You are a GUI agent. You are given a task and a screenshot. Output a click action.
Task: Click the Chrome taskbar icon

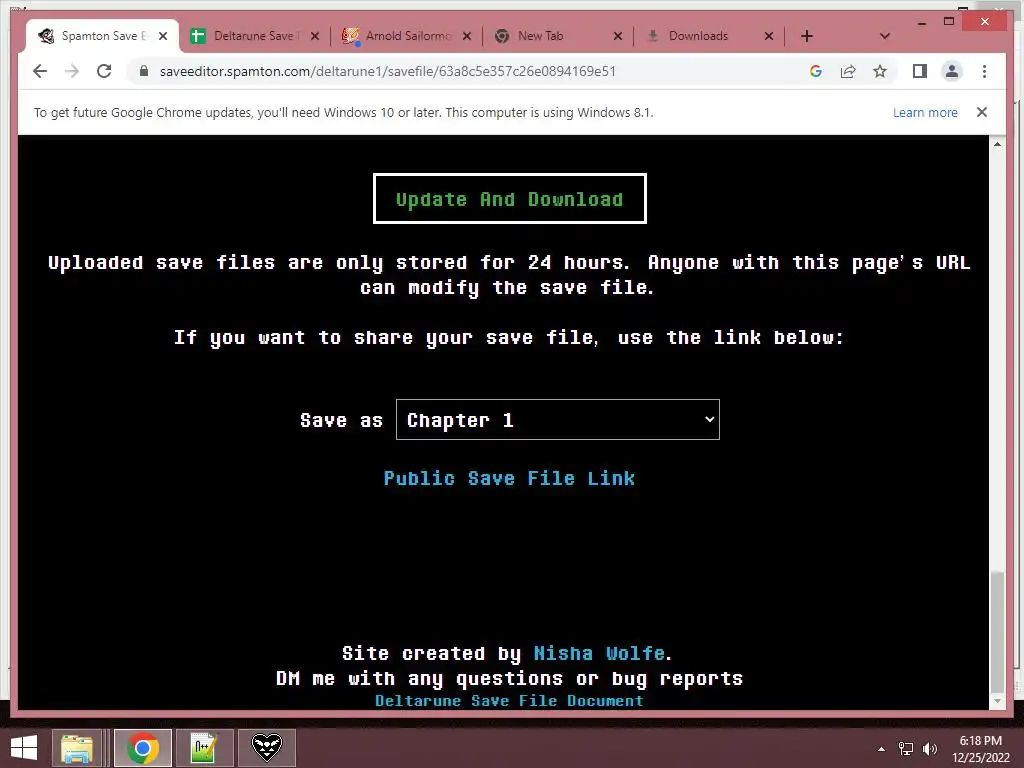coord(142,748)
